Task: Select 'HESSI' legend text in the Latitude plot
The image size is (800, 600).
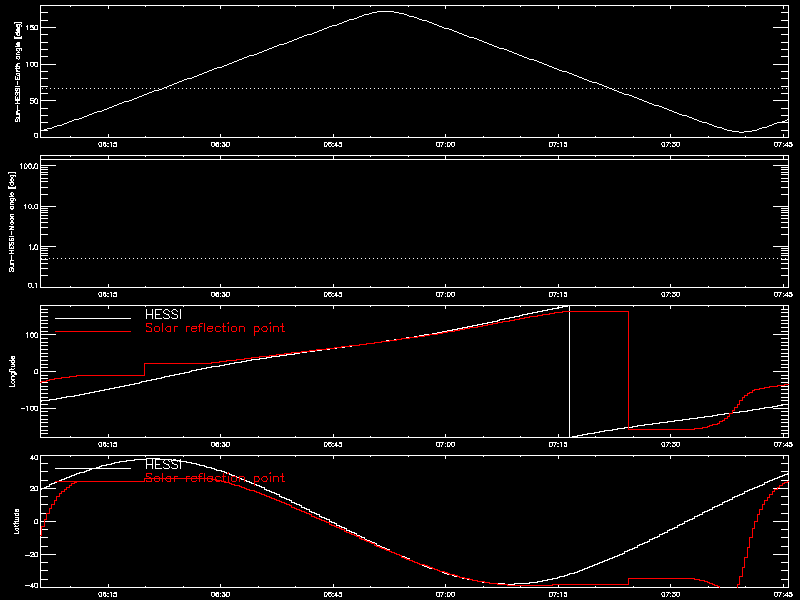Action: pos(163,464)
